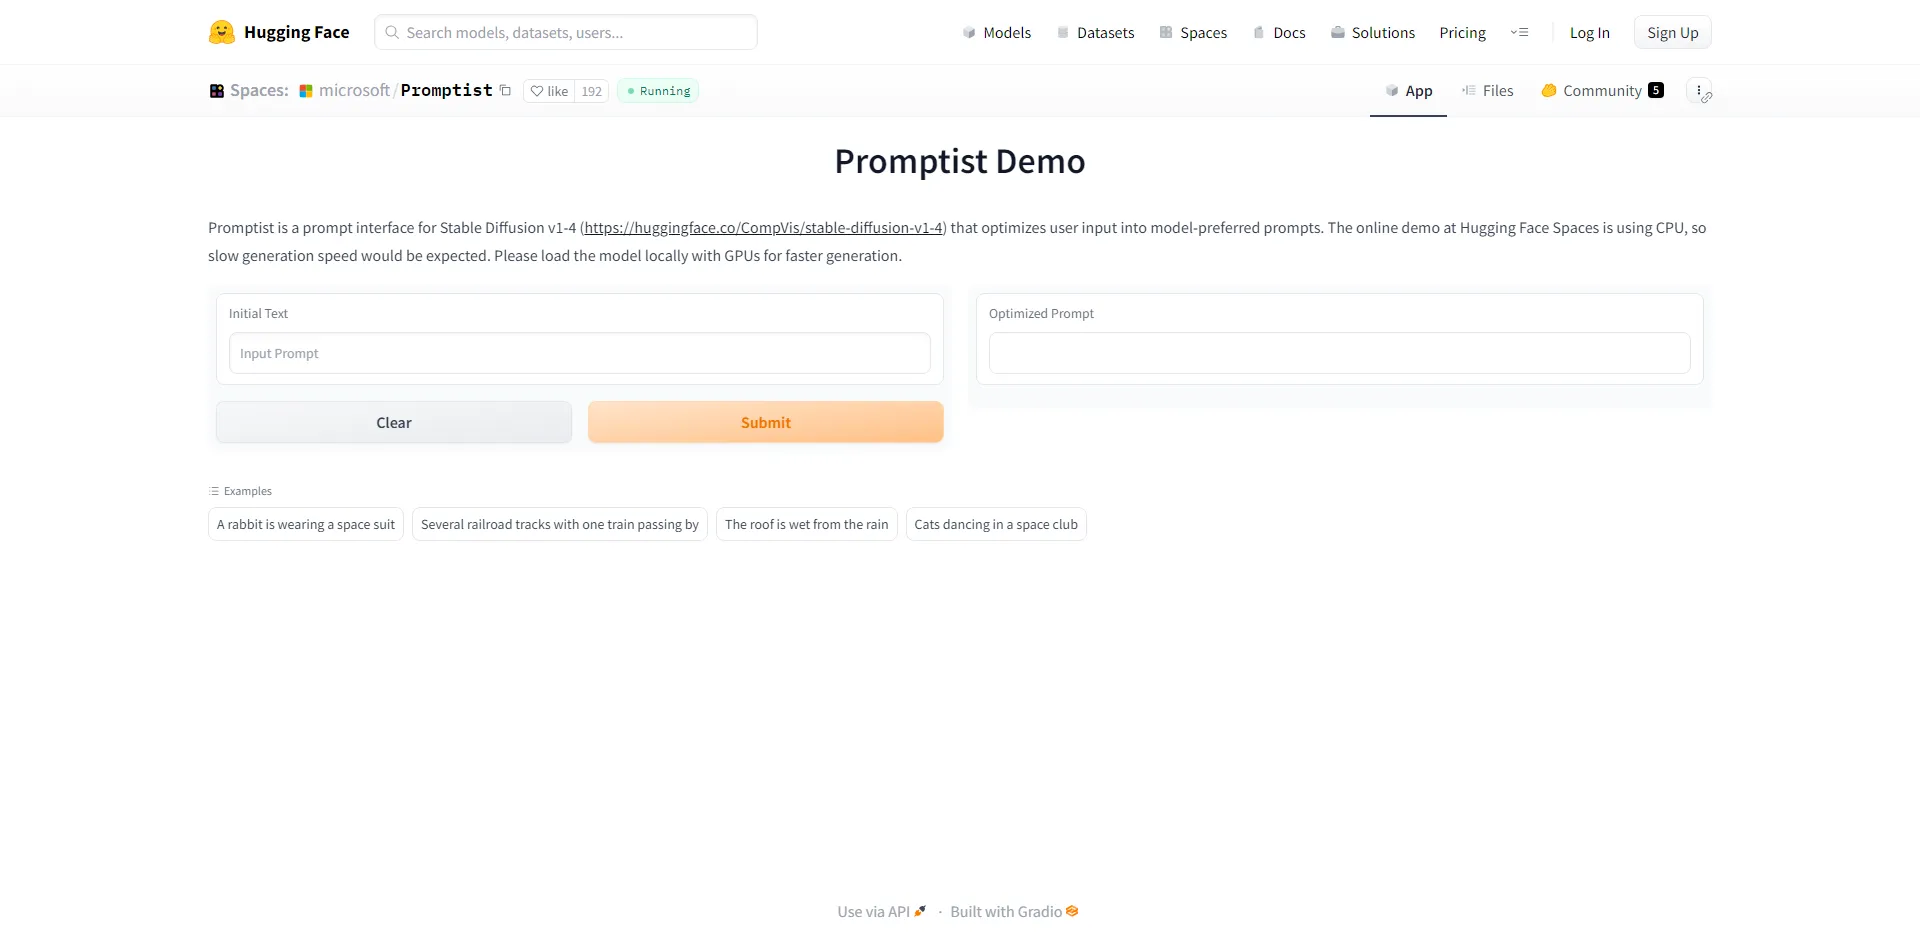1920x947 pixels.
Task: Switch to the Files tab
Action: [1488, 90]
